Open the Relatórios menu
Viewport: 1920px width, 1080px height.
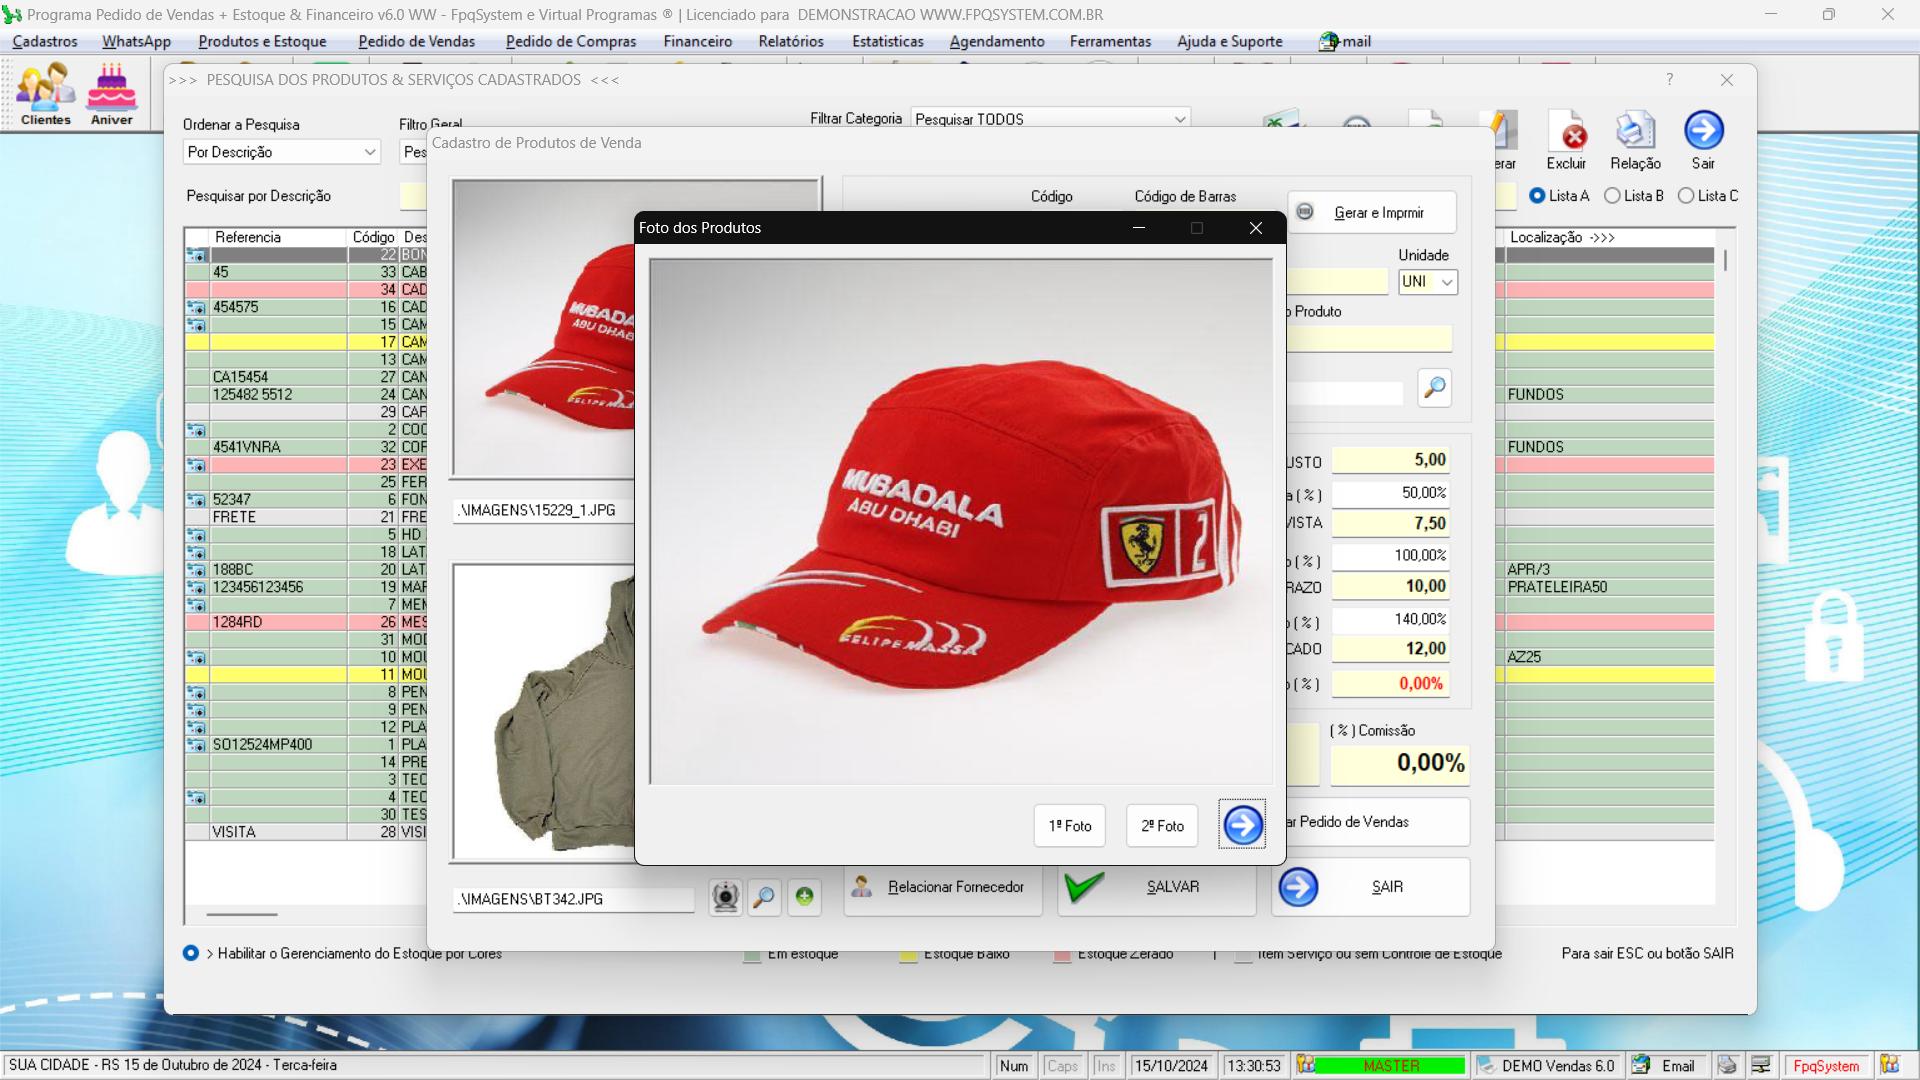coord(790,41)
